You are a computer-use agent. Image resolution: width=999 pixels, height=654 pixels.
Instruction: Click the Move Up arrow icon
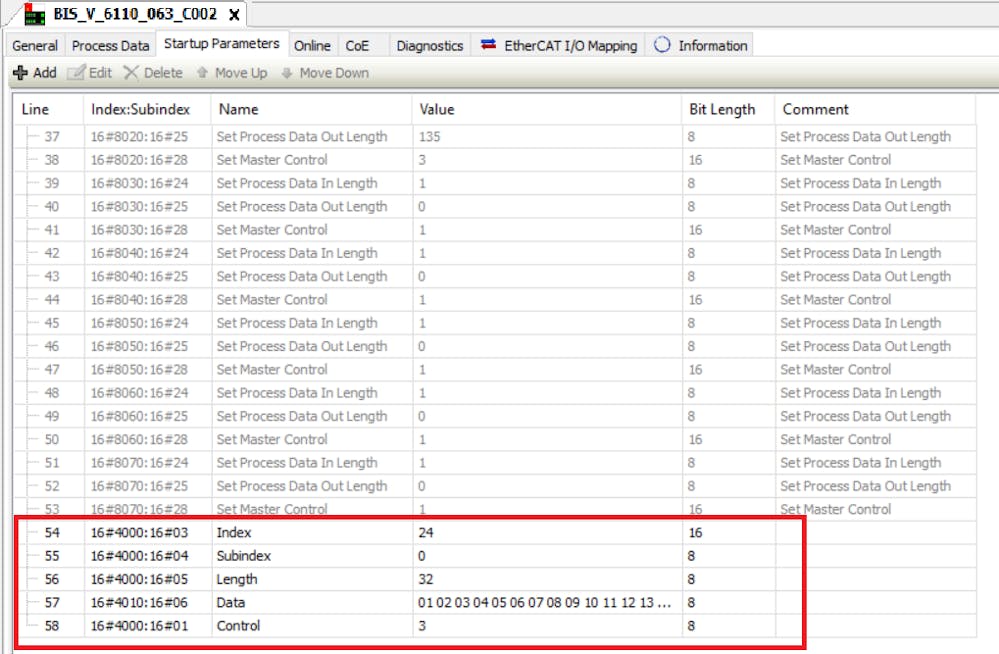(x=203, y=73)
